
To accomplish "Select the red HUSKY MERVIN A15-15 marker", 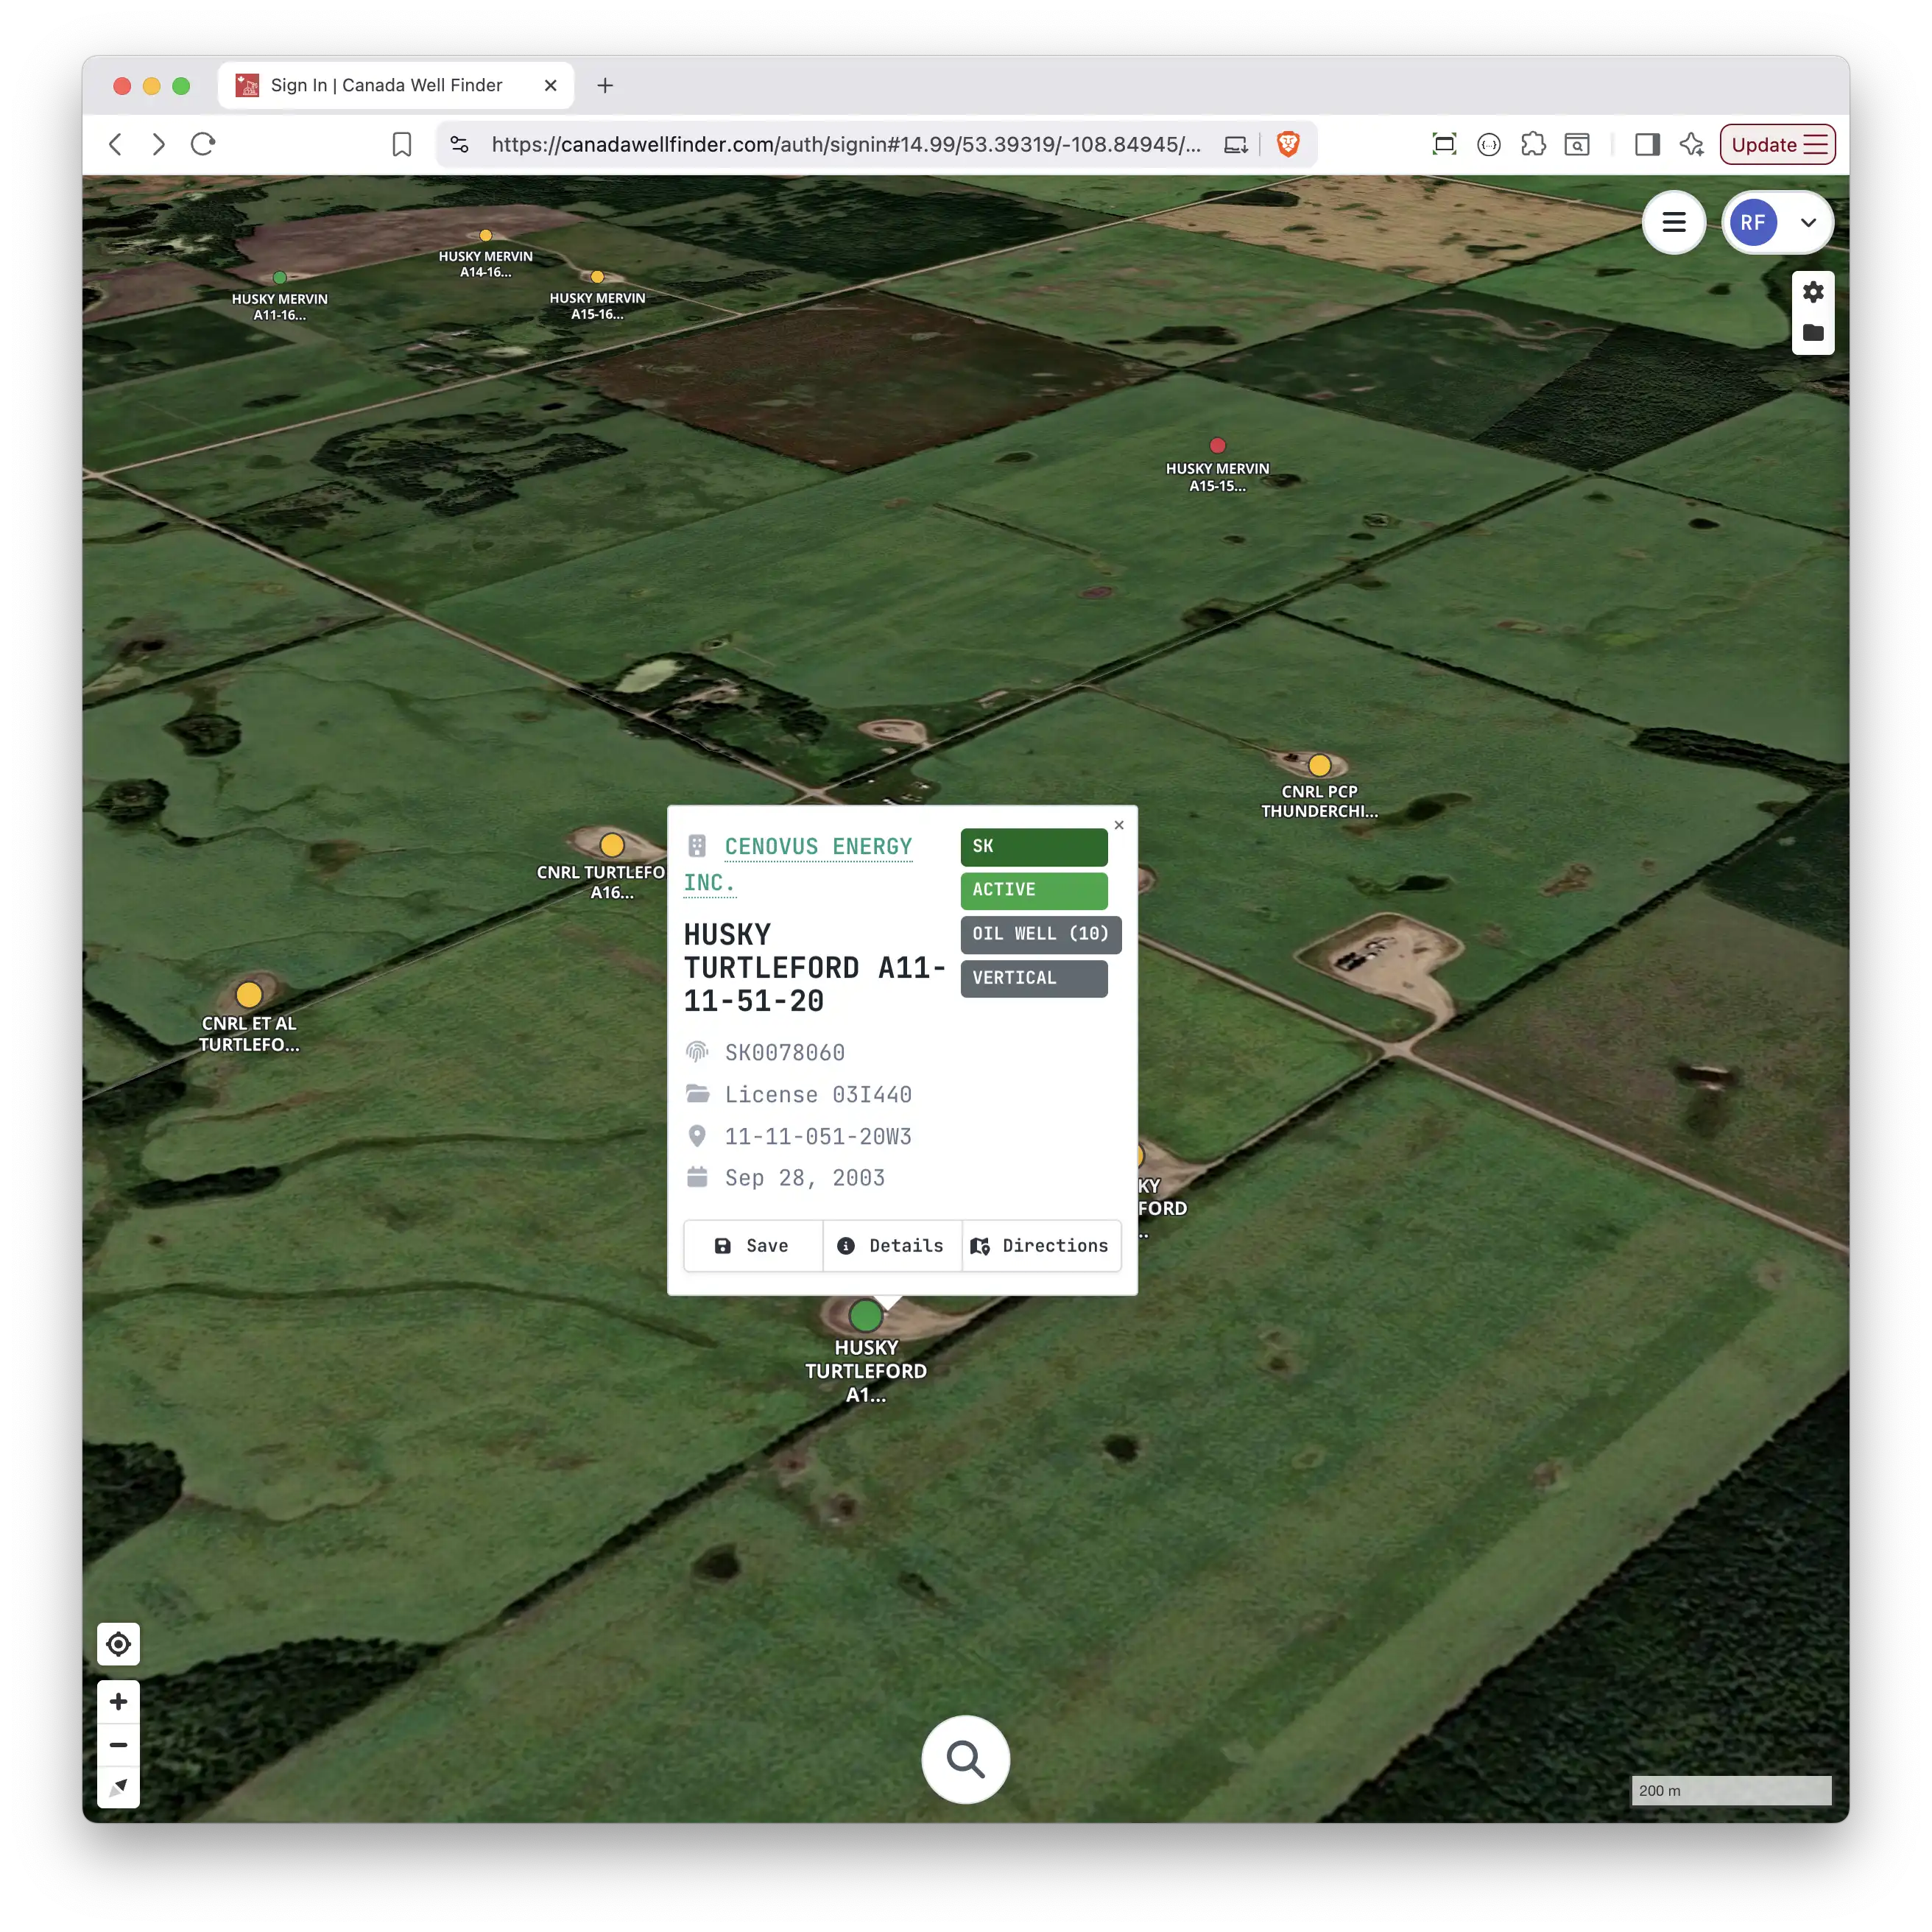I will click(1217, 446).
